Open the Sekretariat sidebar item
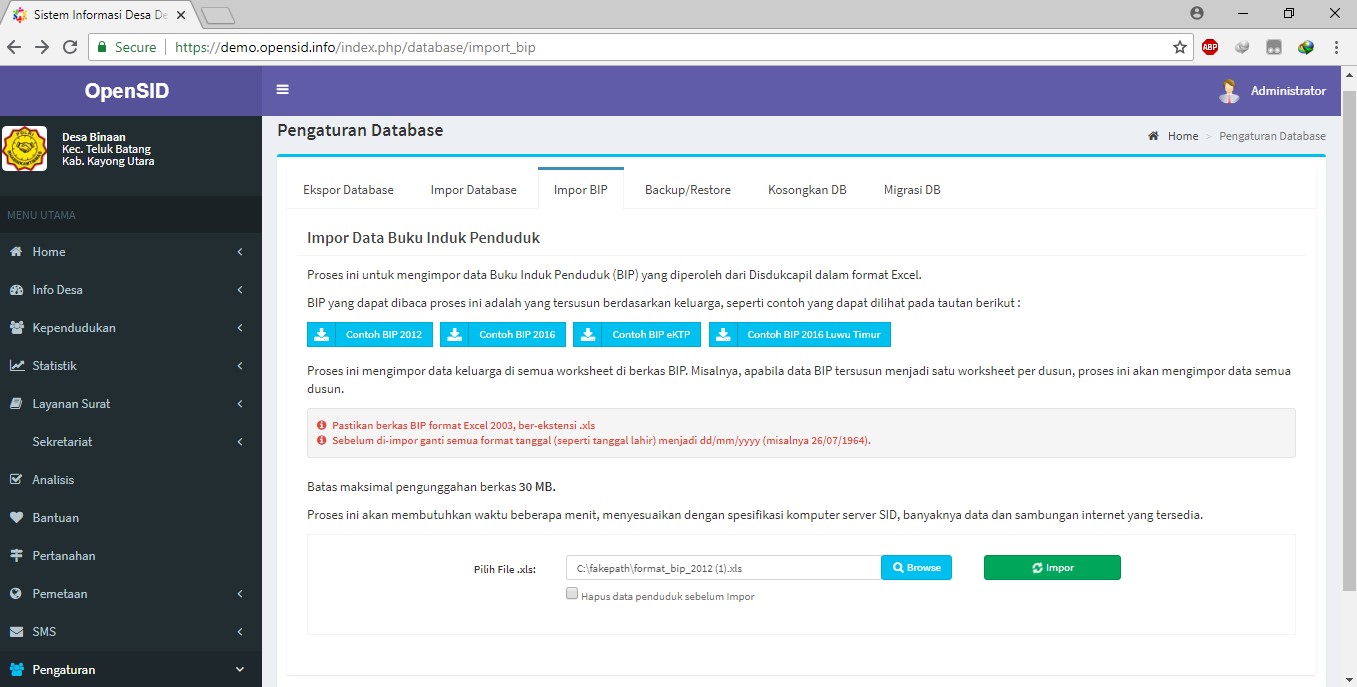 coord(131,442)
